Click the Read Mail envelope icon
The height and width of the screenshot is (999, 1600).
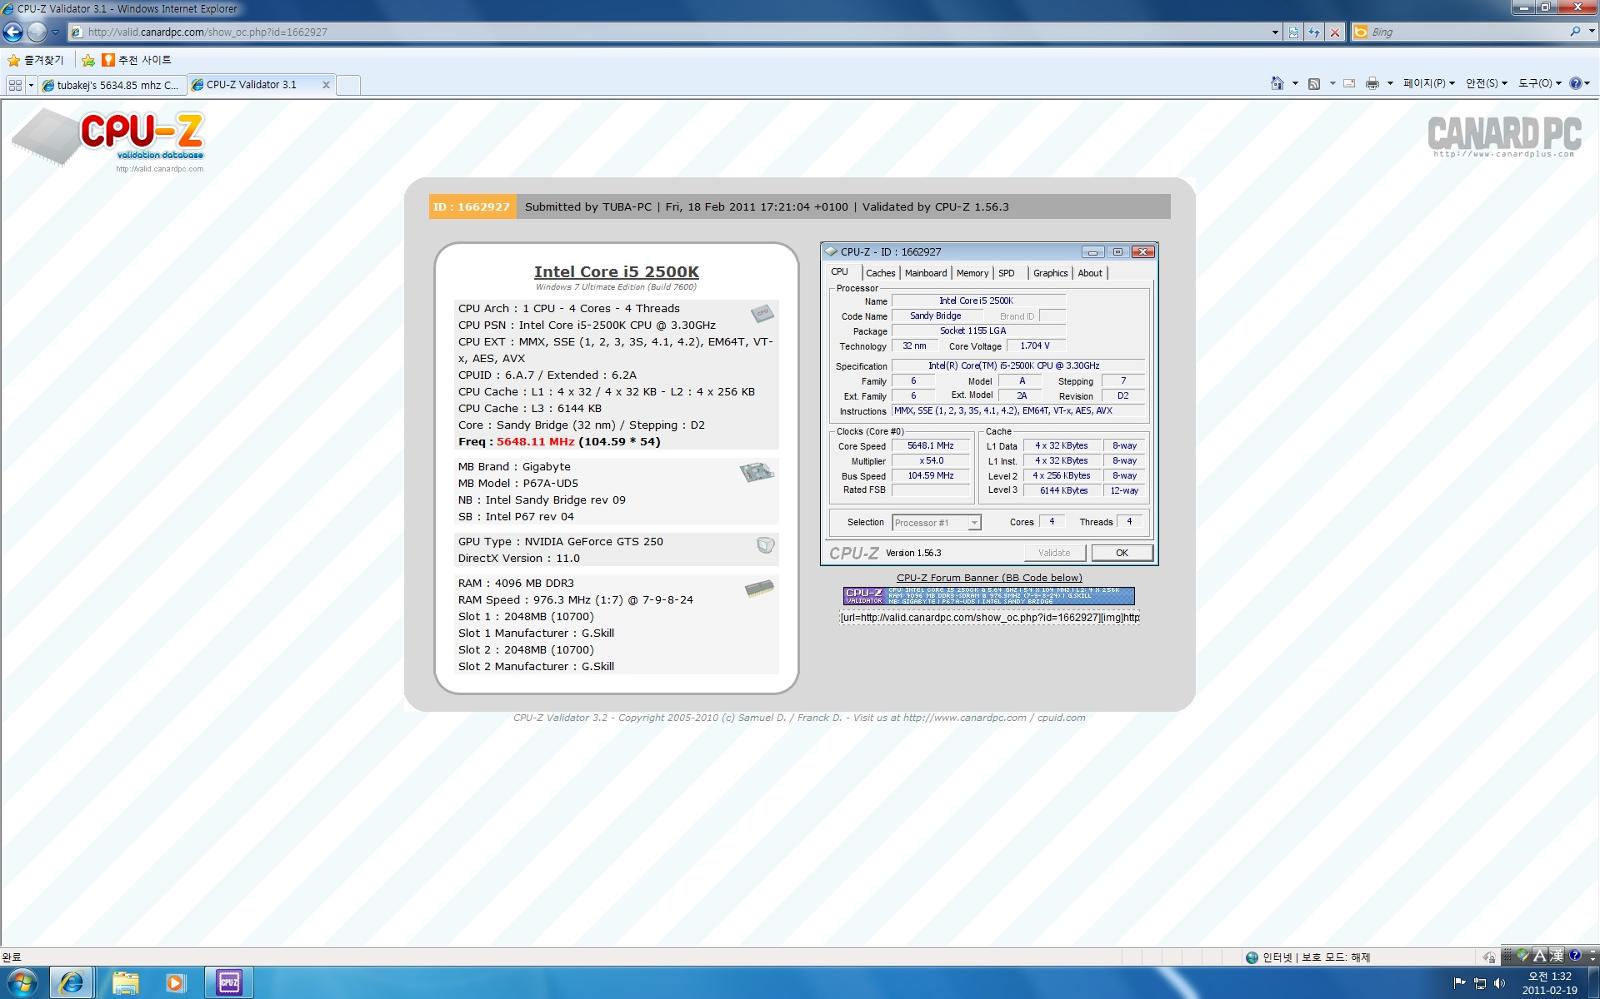1348,83
